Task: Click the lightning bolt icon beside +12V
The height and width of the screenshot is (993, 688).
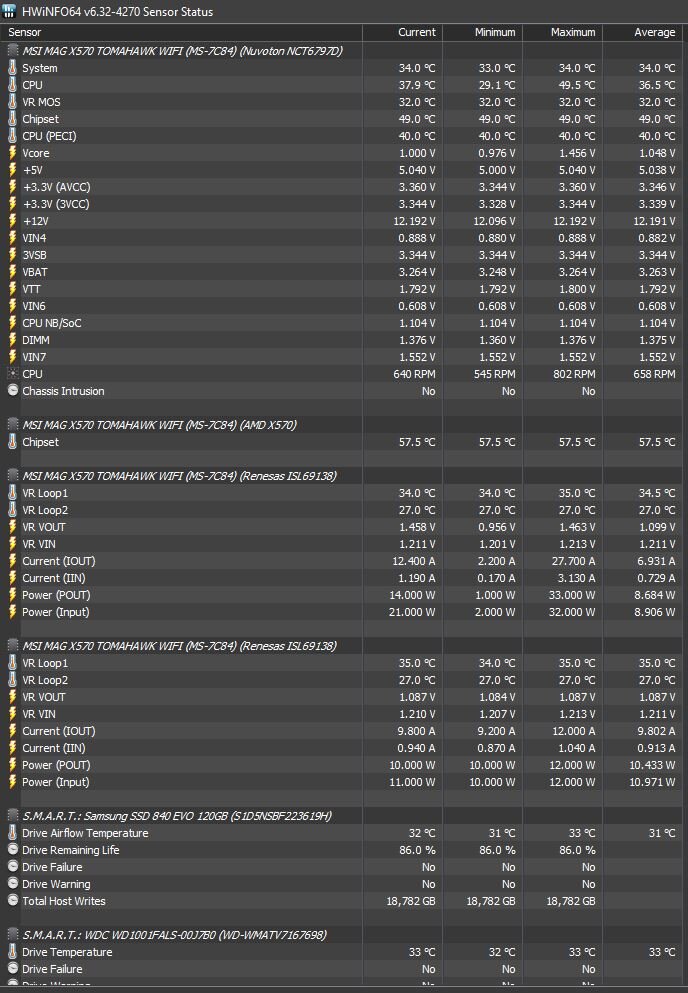Action: [x=12, y=221]
